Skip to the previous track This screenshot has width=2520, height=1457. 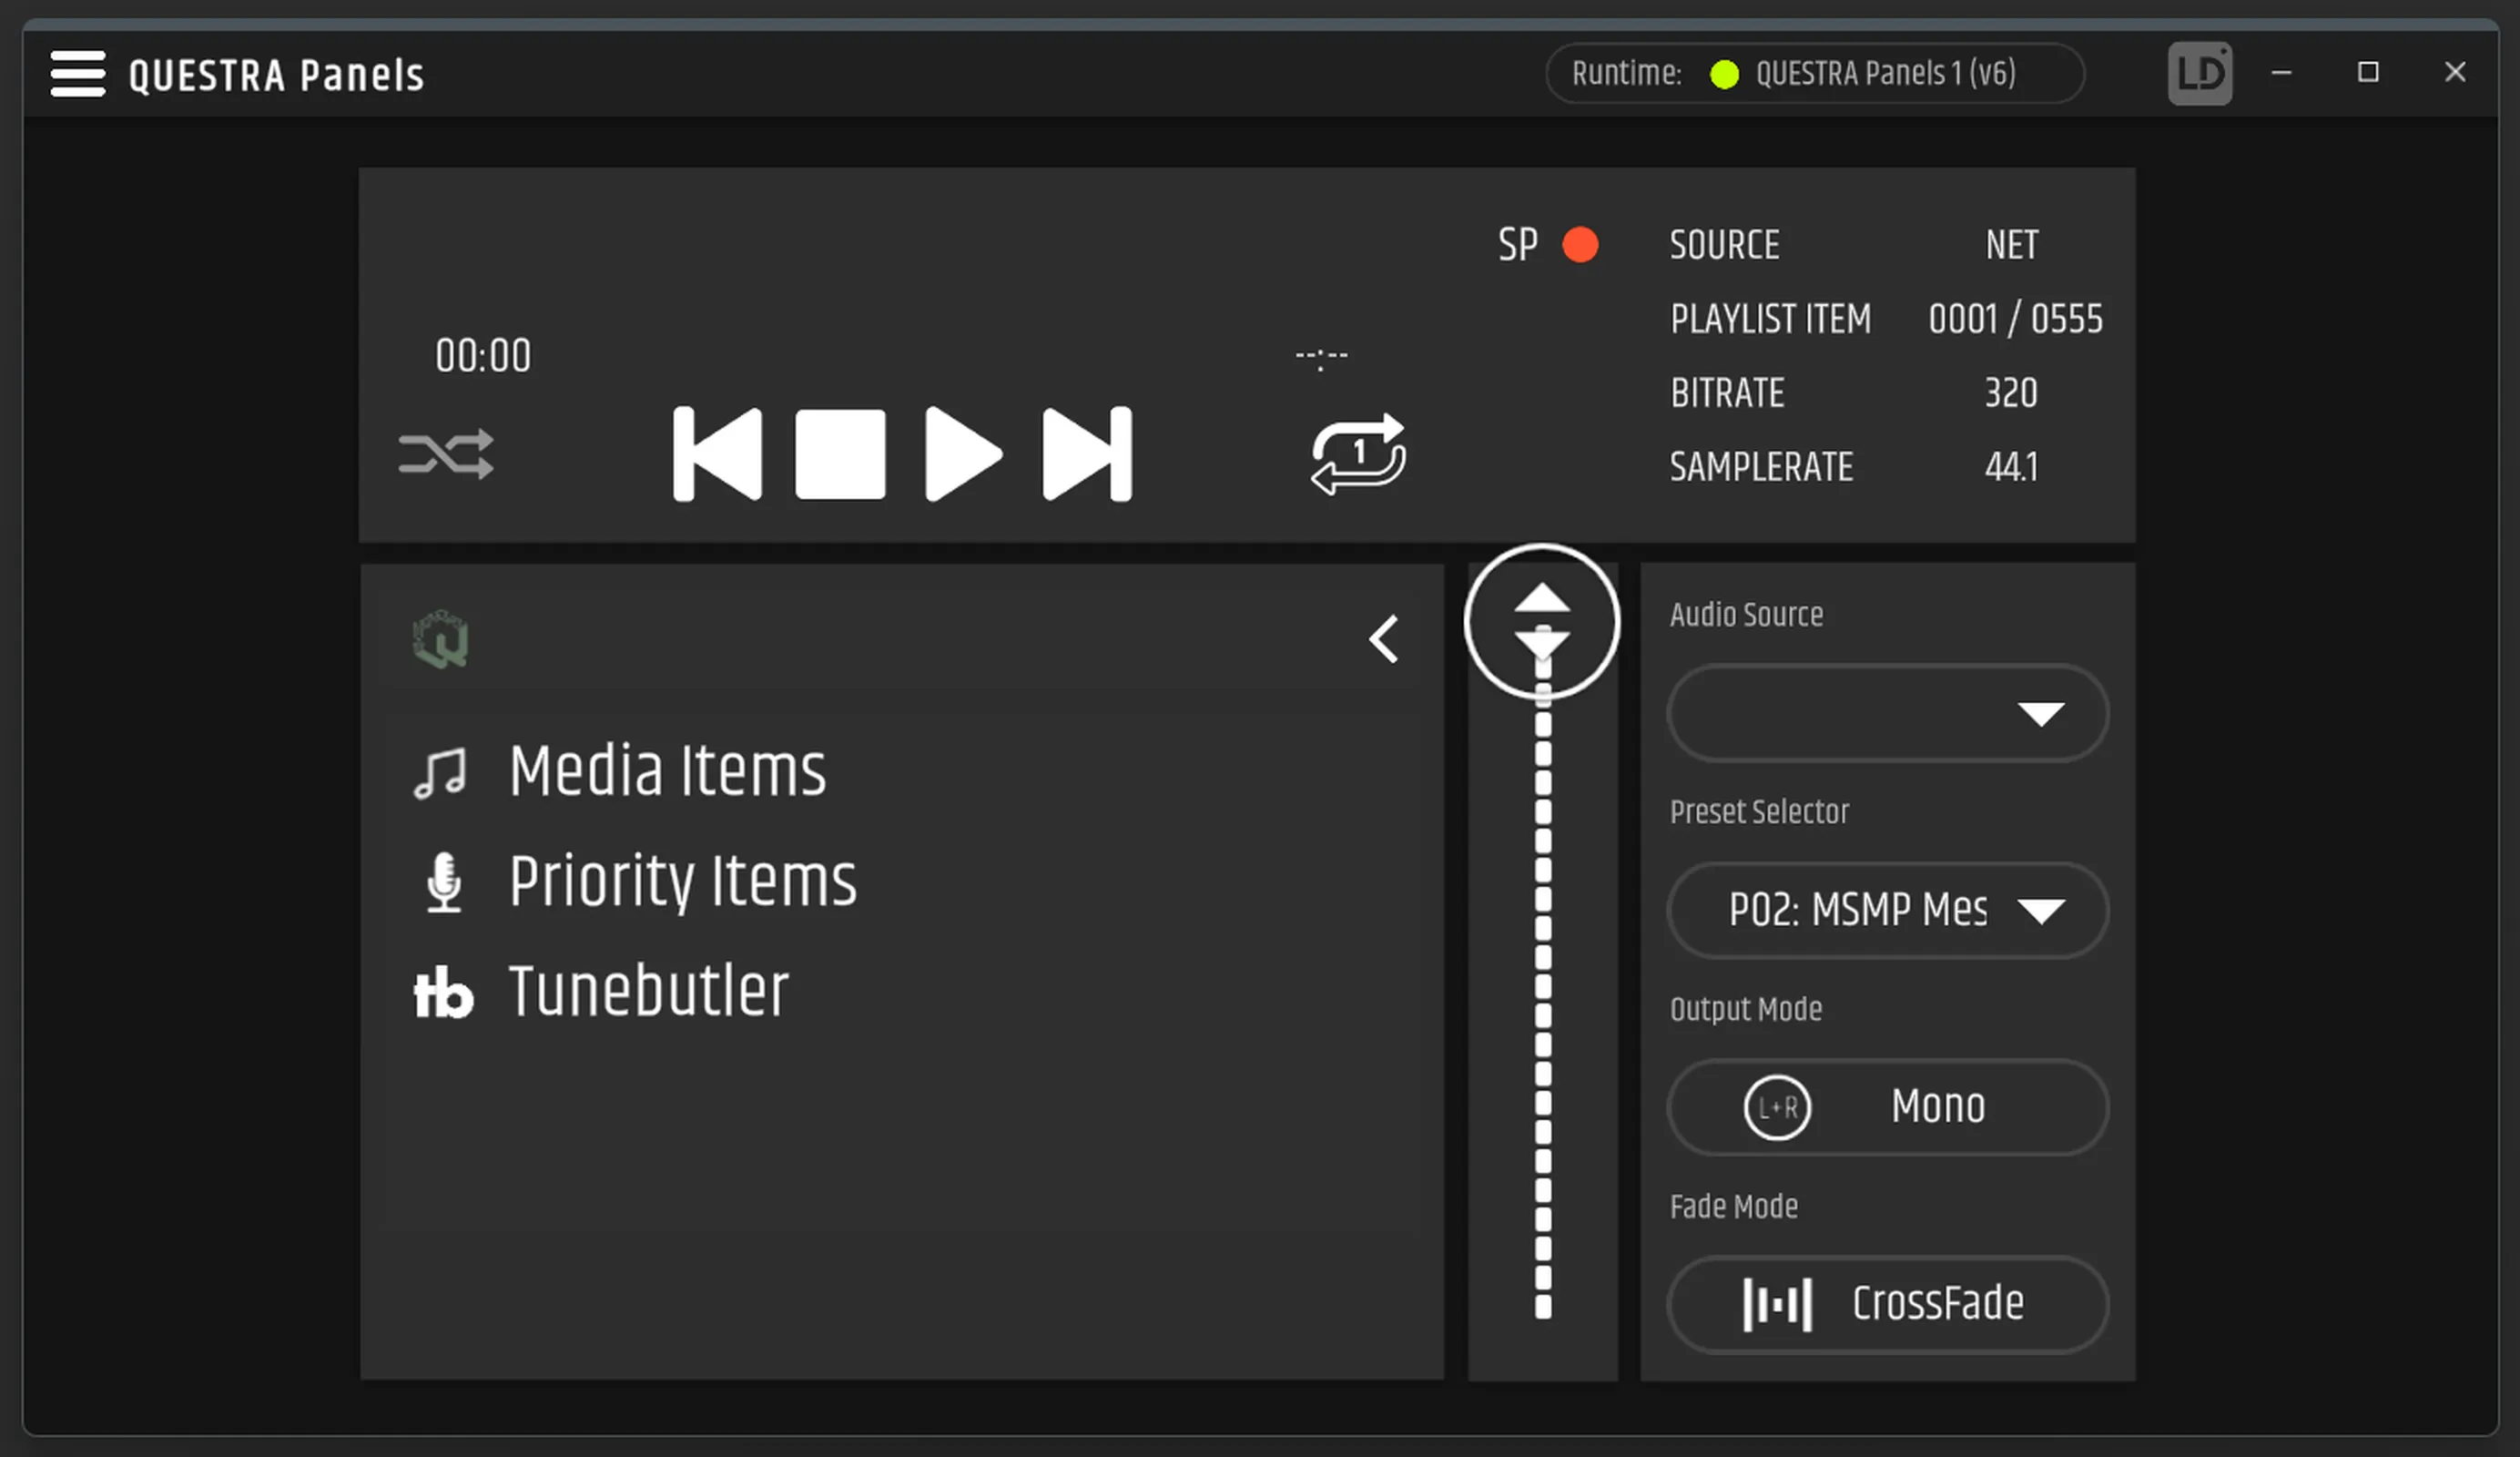[x=717, y=454]
